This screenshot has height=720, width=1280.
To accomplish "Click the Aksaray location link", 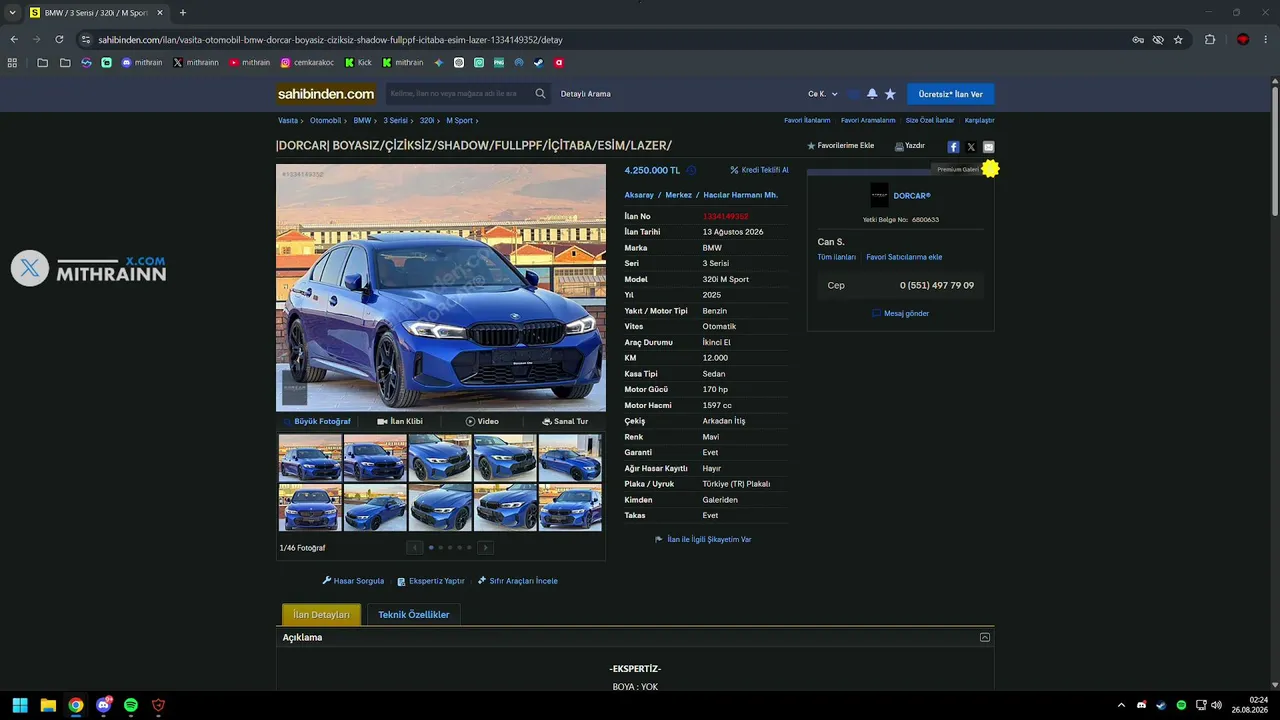I will click(x=639, y=195).
